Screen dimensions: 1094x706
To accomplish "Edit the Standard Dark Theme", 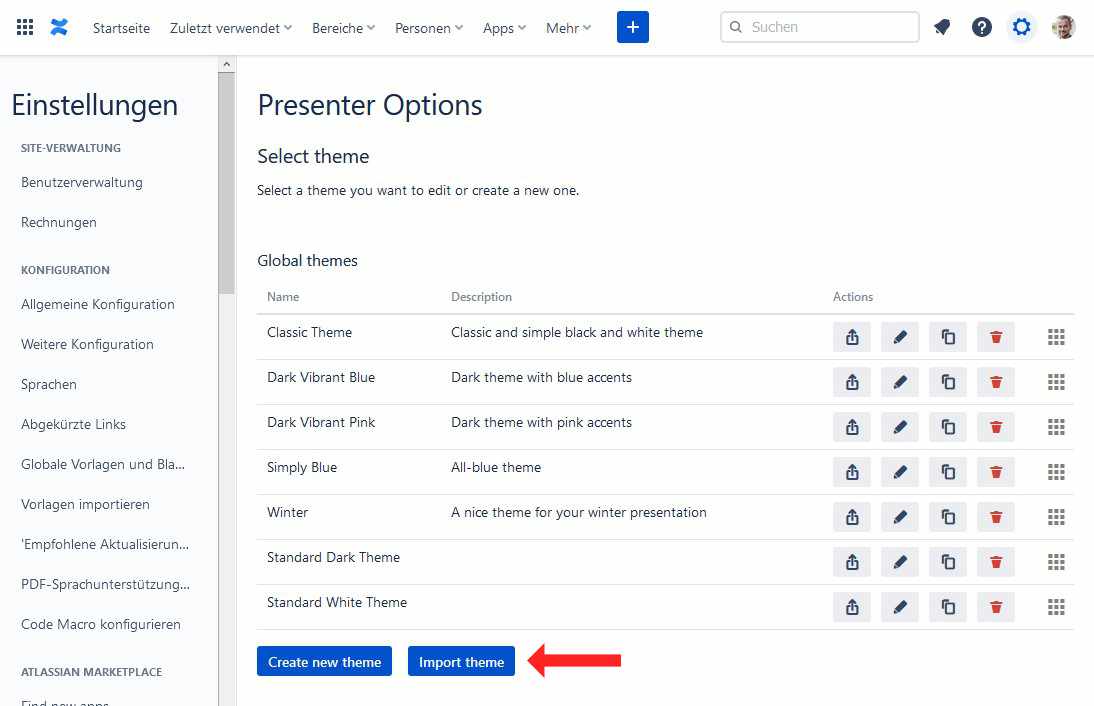I will [900, 562].
